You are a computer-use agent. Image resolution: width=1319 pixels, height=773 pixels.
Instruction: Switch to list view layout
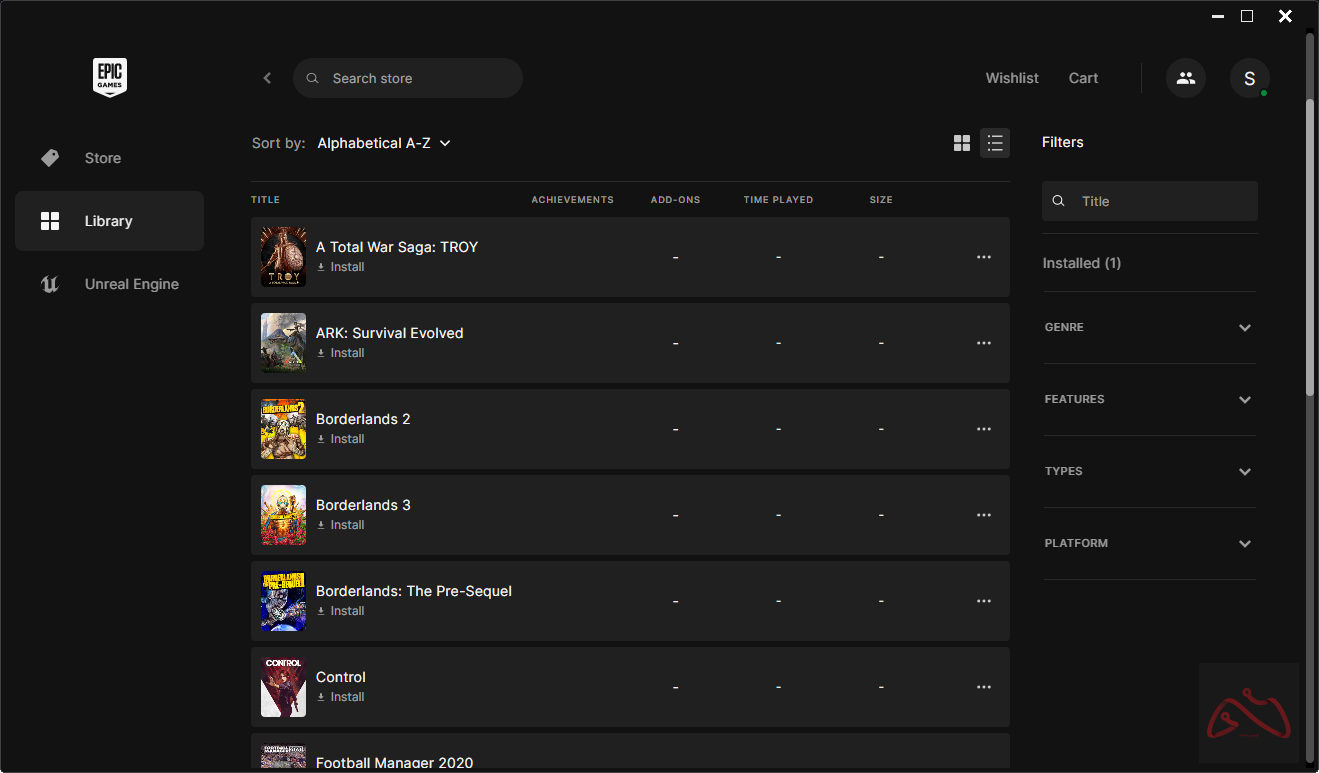tap(995, 143)
